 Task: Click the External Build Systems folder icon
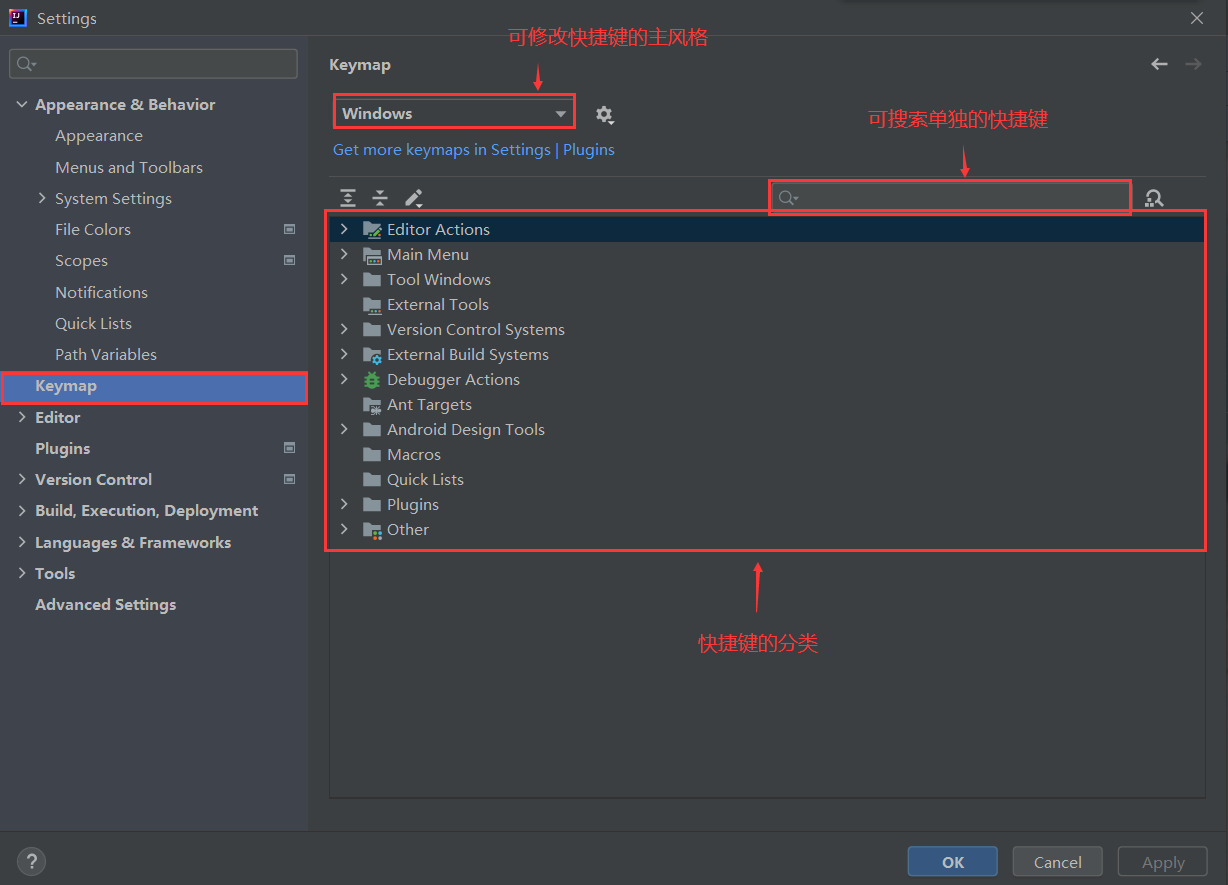pos(372,354)
